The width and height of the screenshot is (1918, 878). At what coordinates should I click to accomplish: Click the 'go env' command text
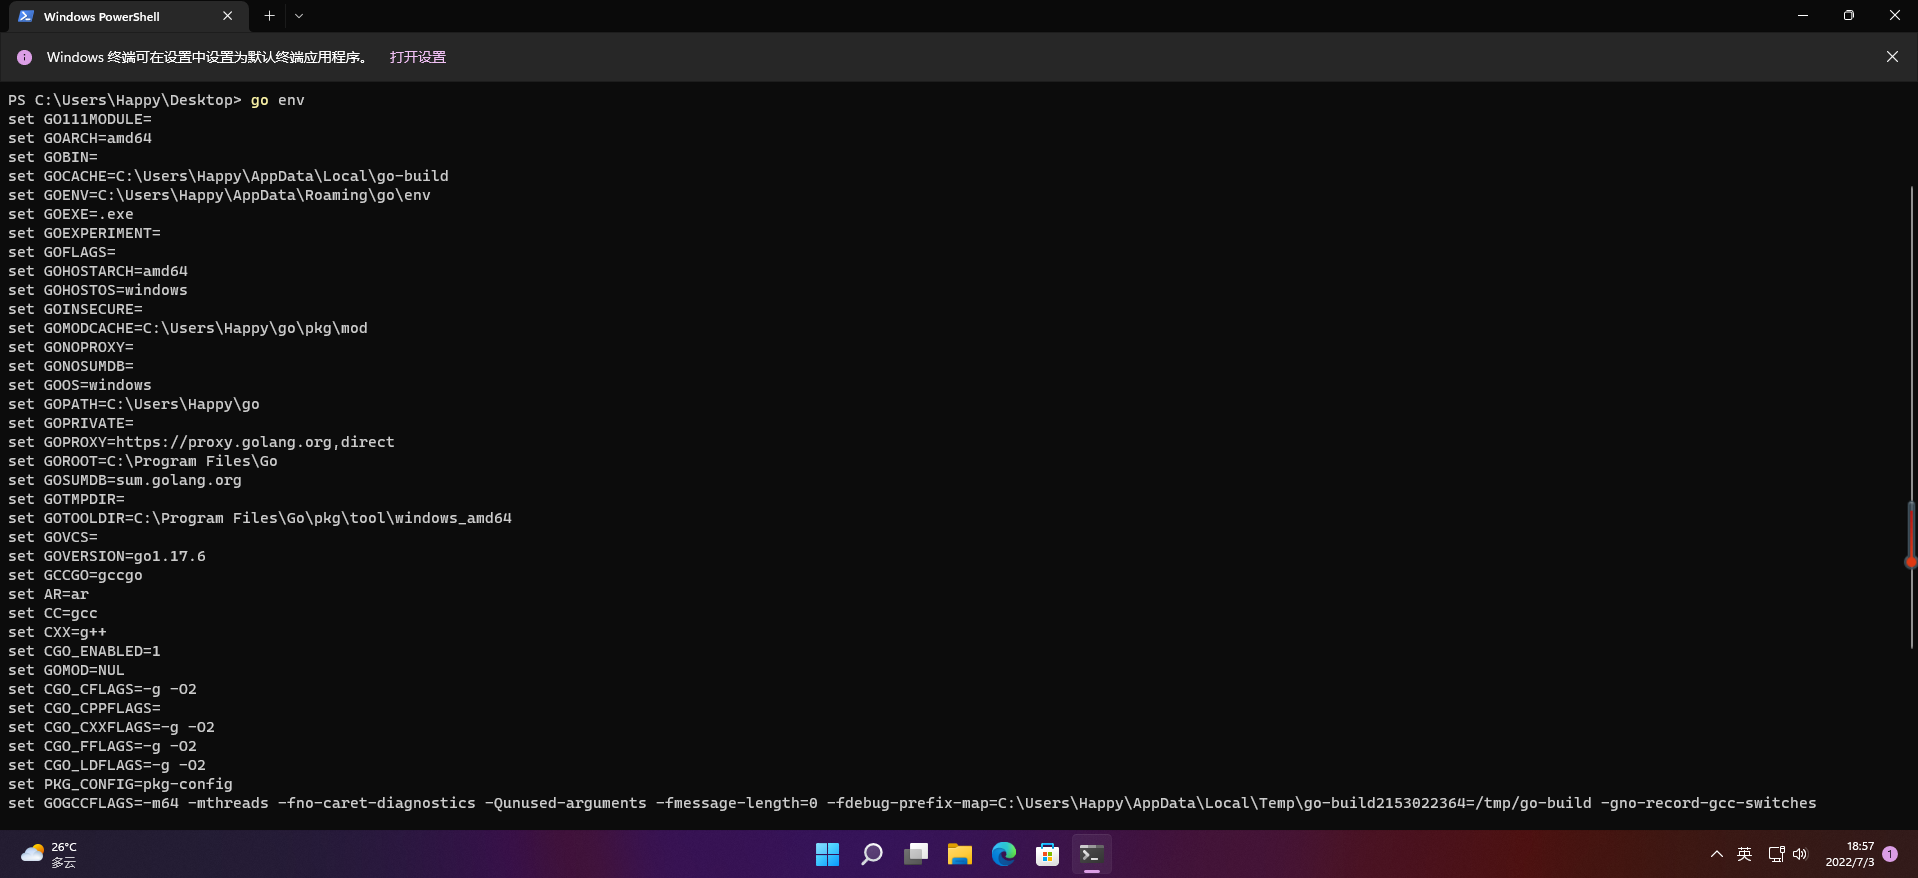[x=277, y=100]
